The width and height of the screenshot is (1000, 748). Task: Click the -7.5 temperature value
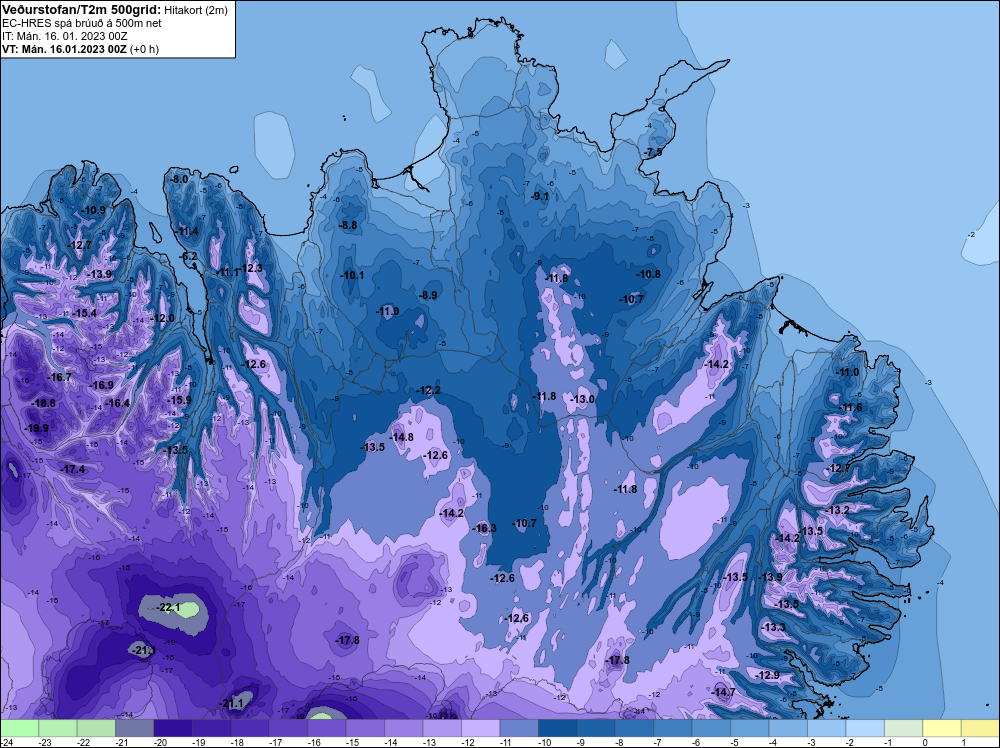653,152
